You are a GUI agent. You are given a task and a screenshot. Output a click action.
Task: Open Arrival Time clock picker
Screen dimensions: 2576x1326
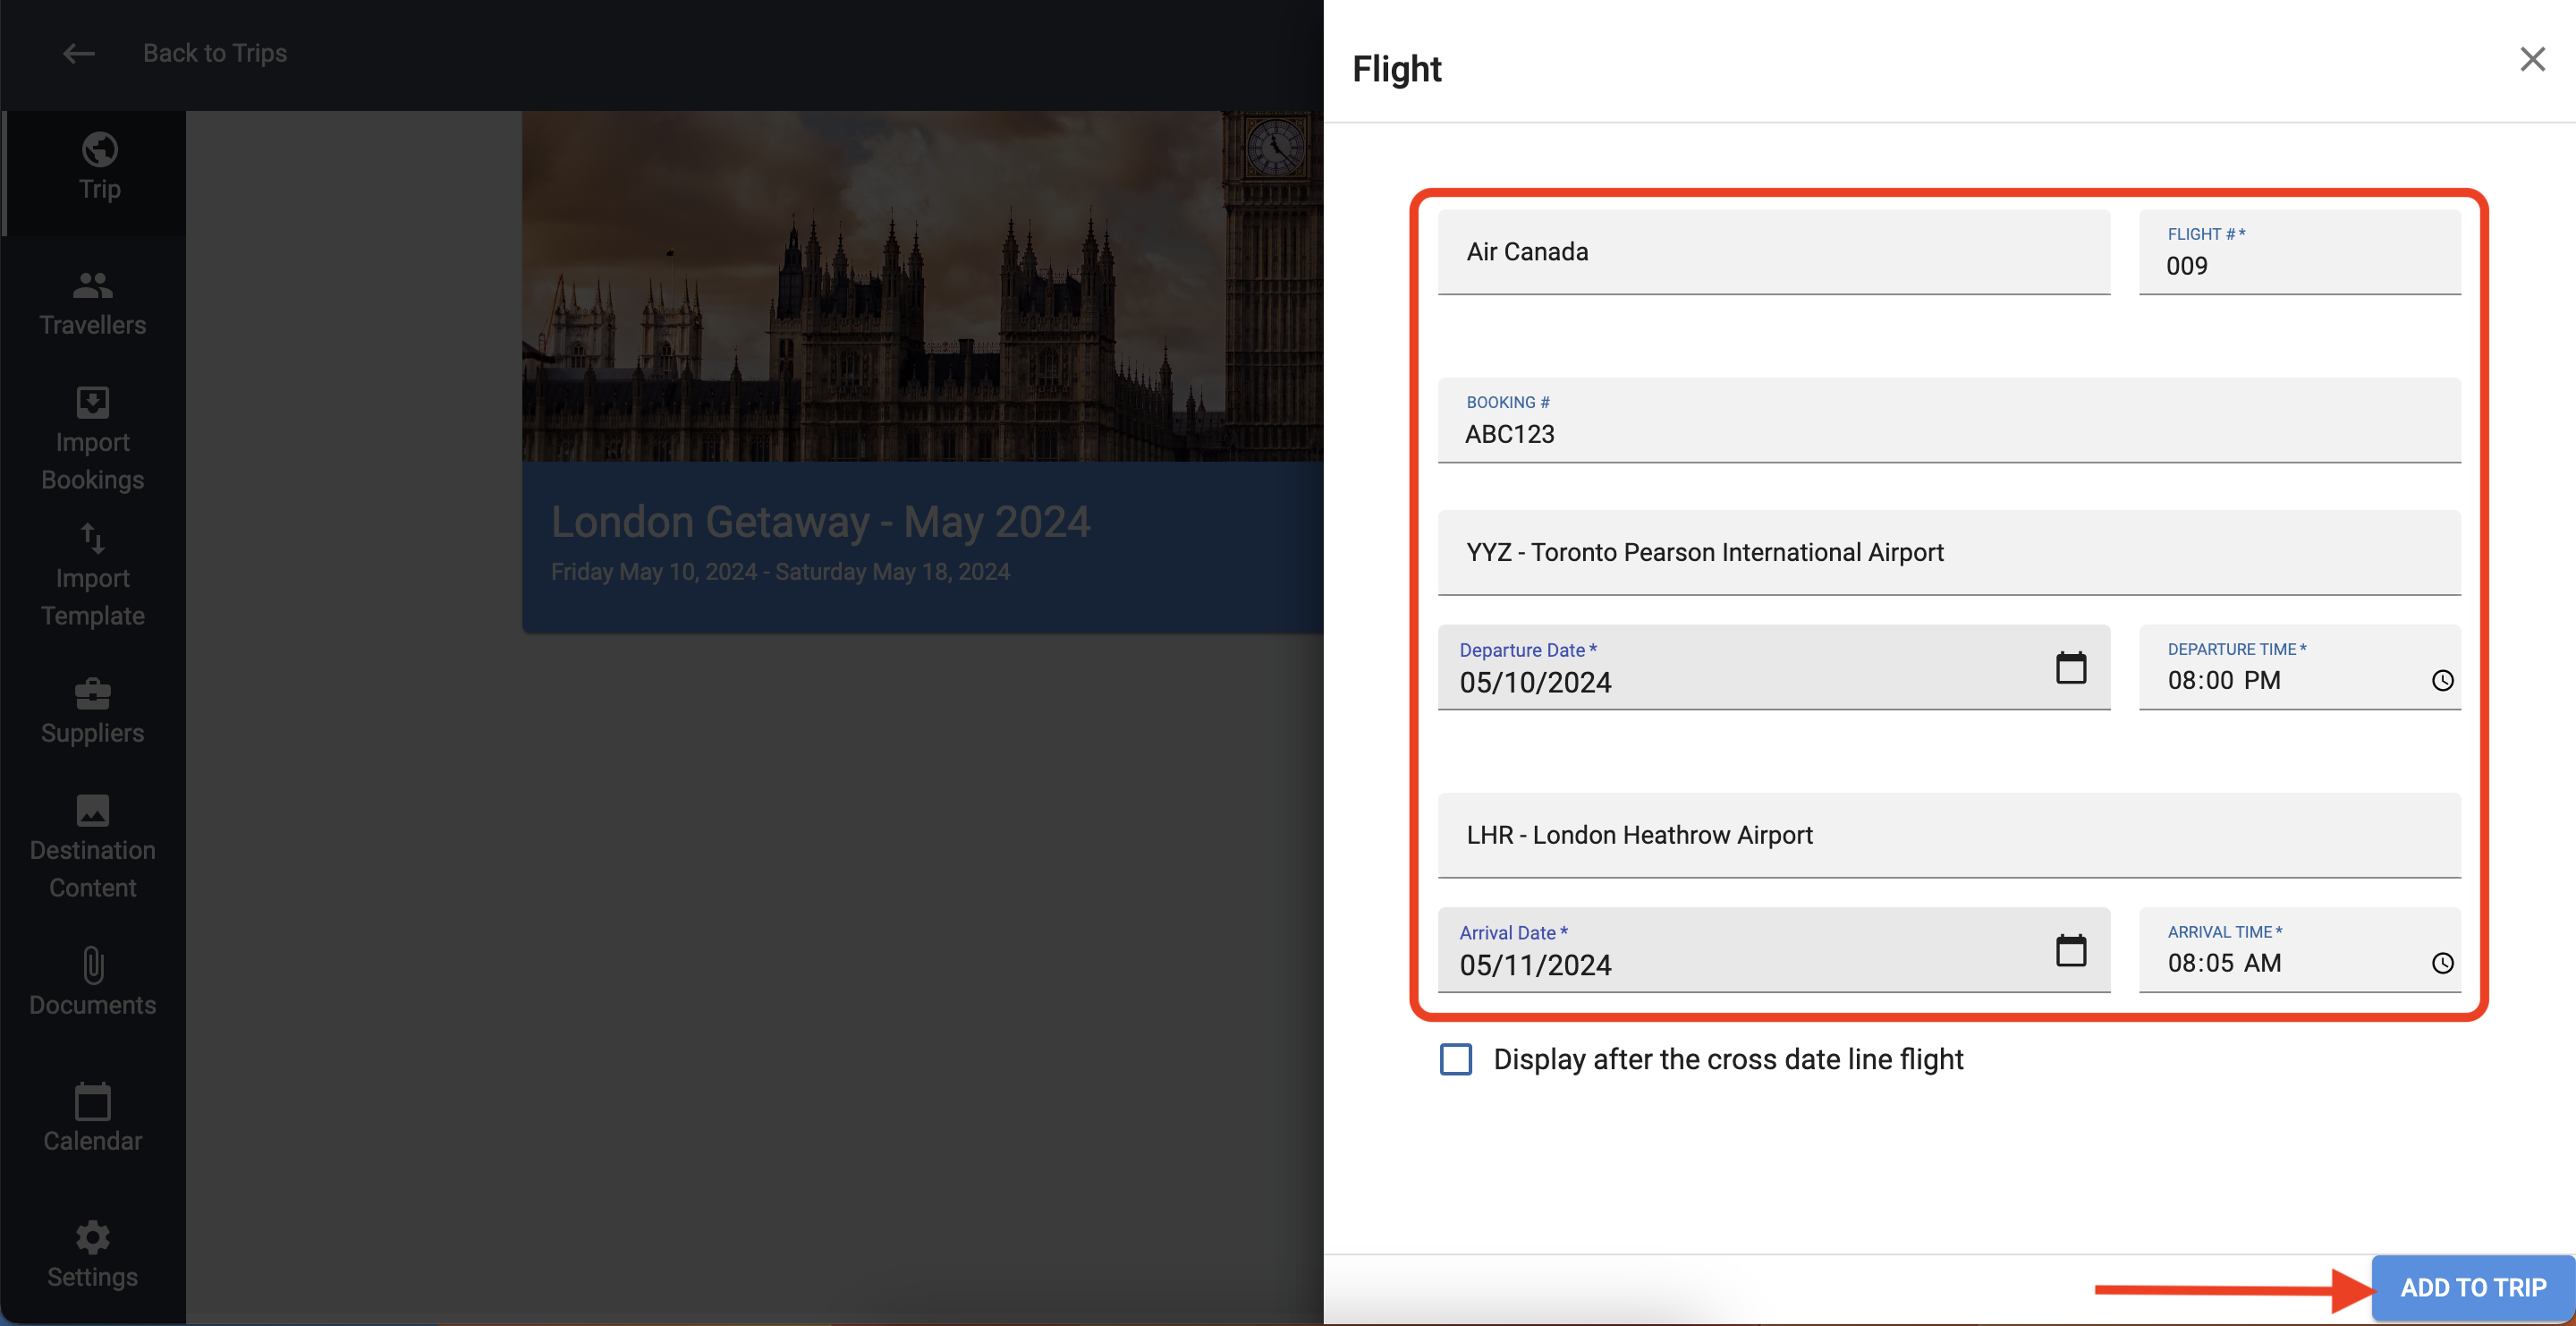coord(2442,963)
